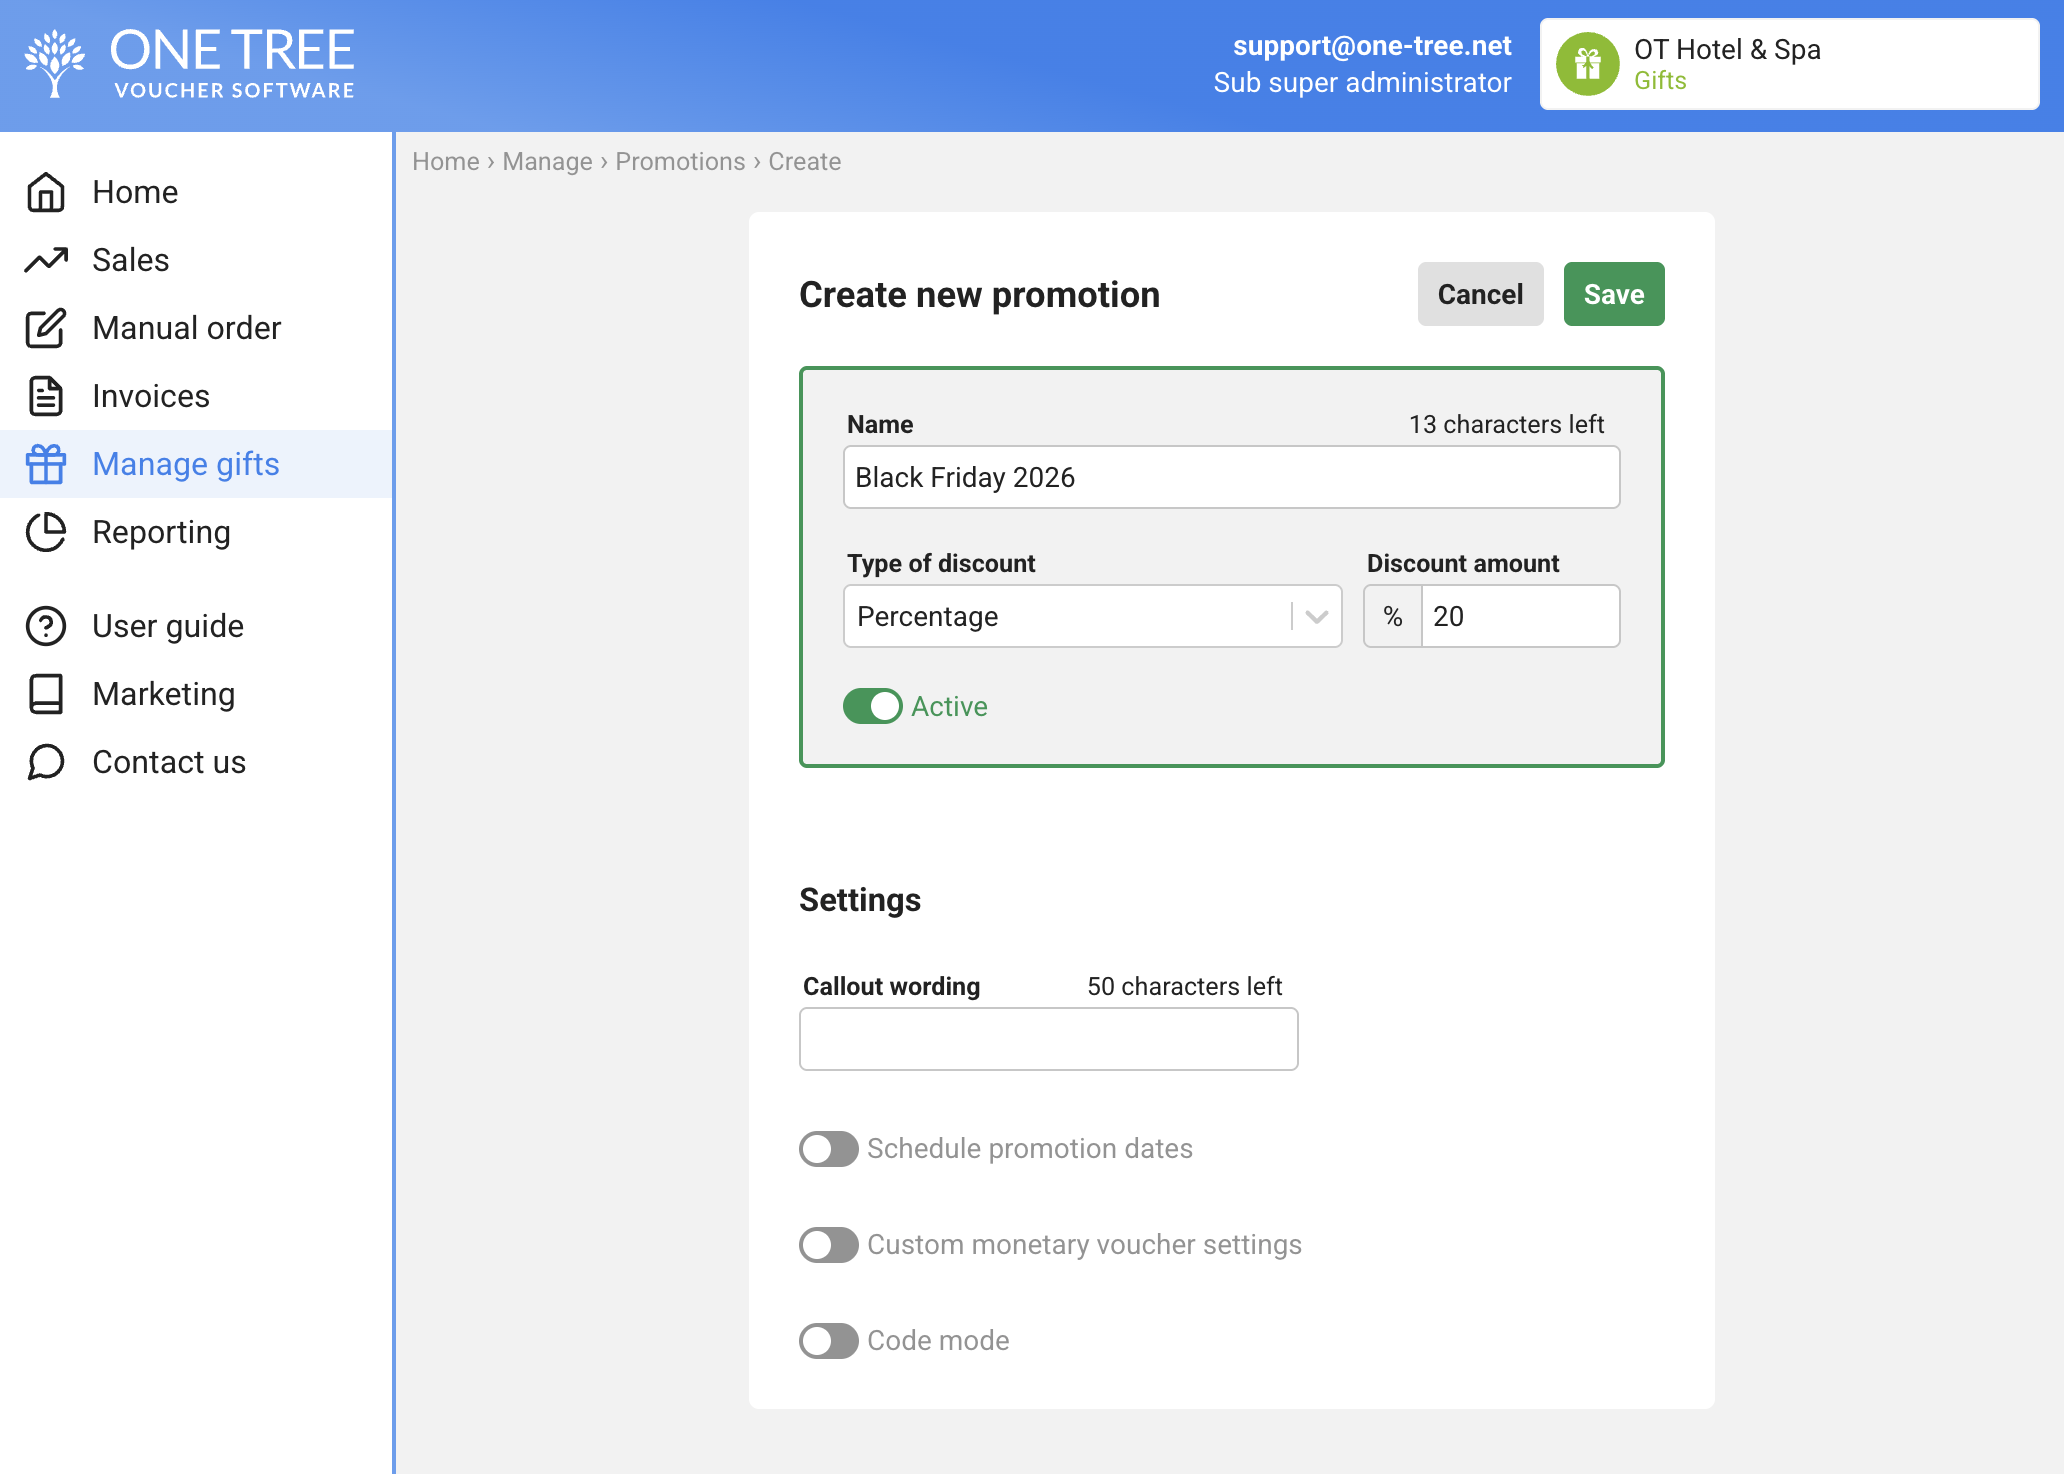The image size is (2064, 1474).
Task: Click Home in the breadcrumb trail
Action: 446,161
